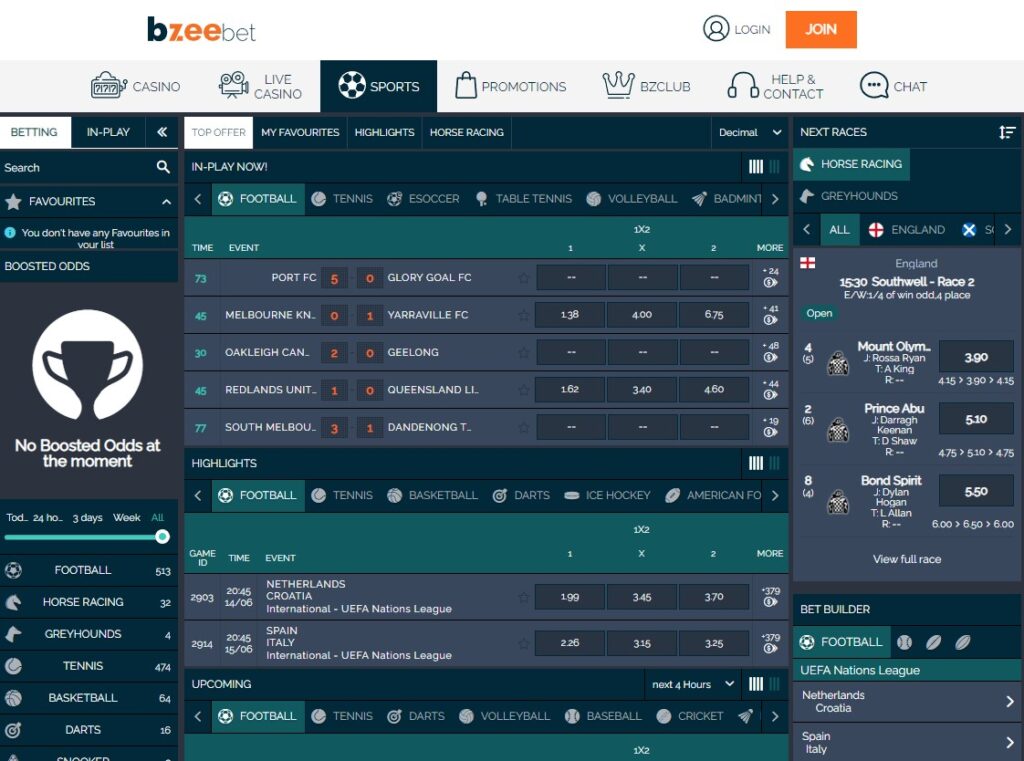Click the orange Join button

click(x=821, y=29)
